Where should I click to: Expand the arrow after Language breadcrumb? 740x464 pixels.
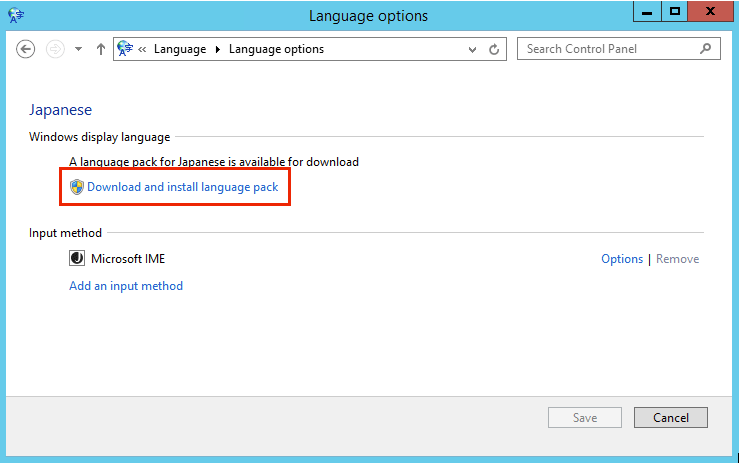[218, 49]
